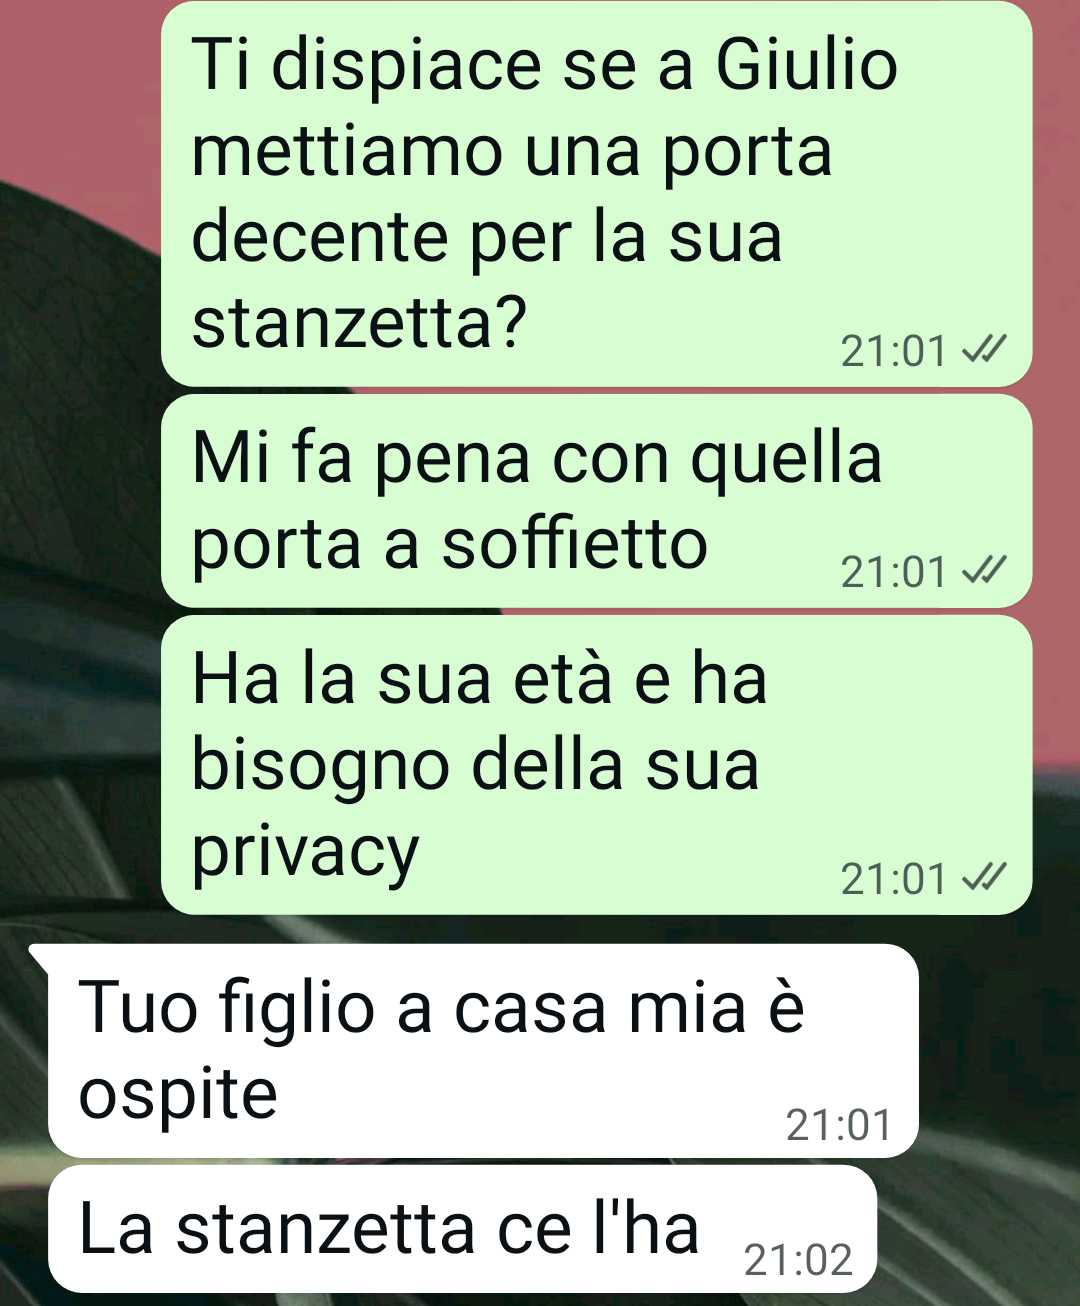
Task: Select the 'Mi fa pena con quella' message
Action: [x=596, y=501]
